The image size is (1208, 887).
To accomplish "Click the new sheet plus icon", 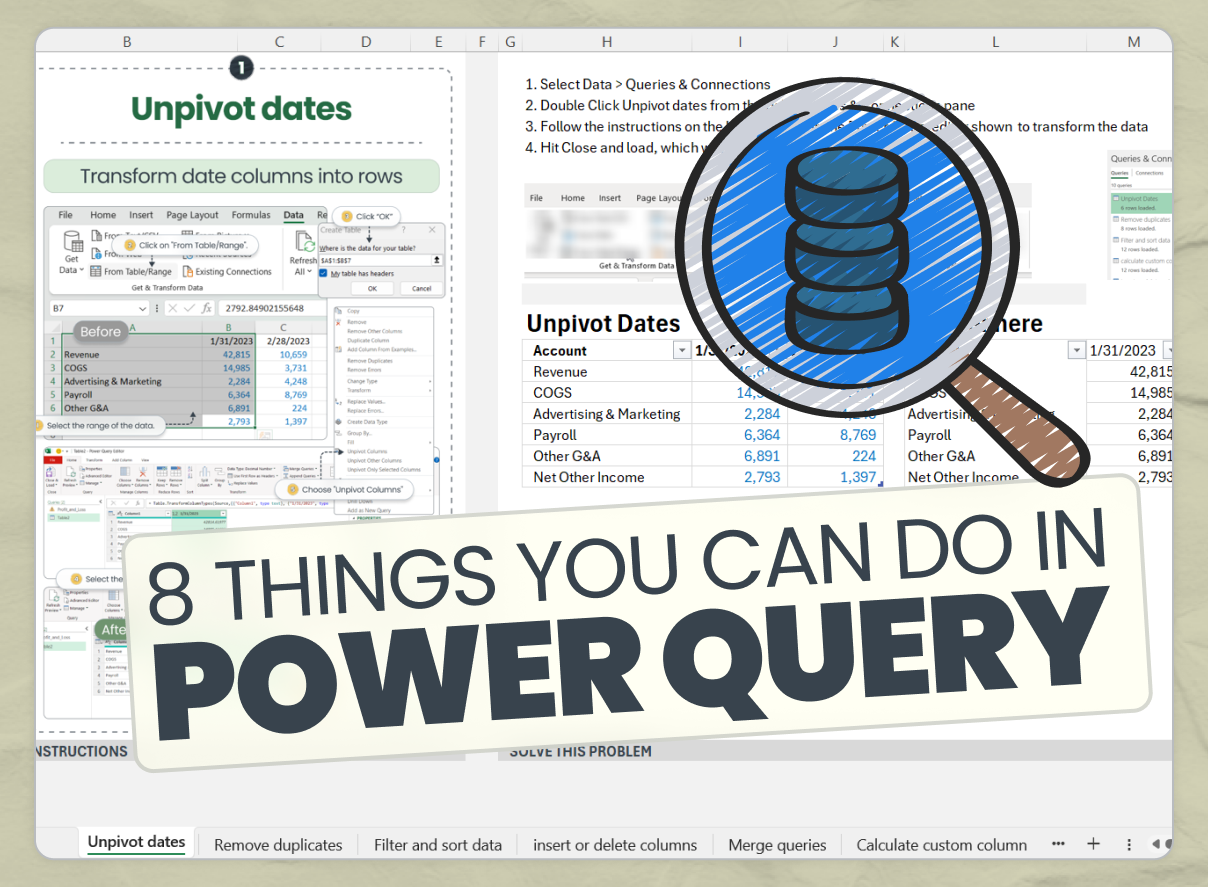I will click(1093, 844).
